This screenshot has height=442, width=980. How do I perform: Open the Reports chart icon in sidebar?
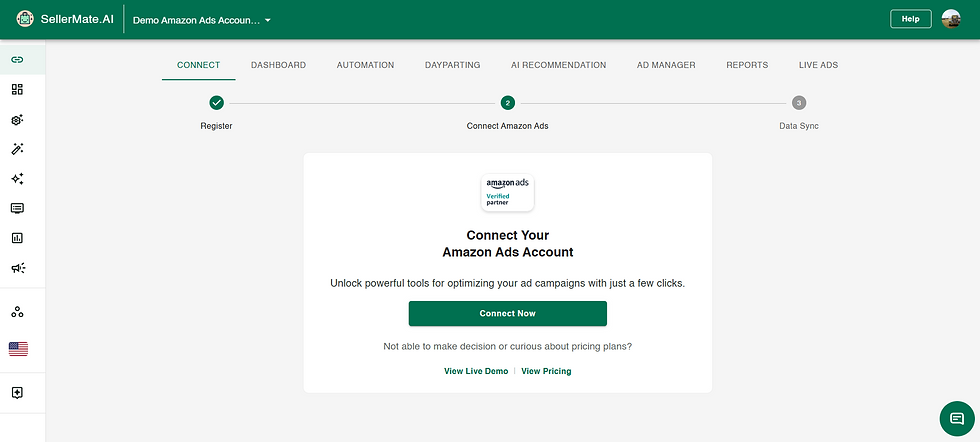point(18,238)
